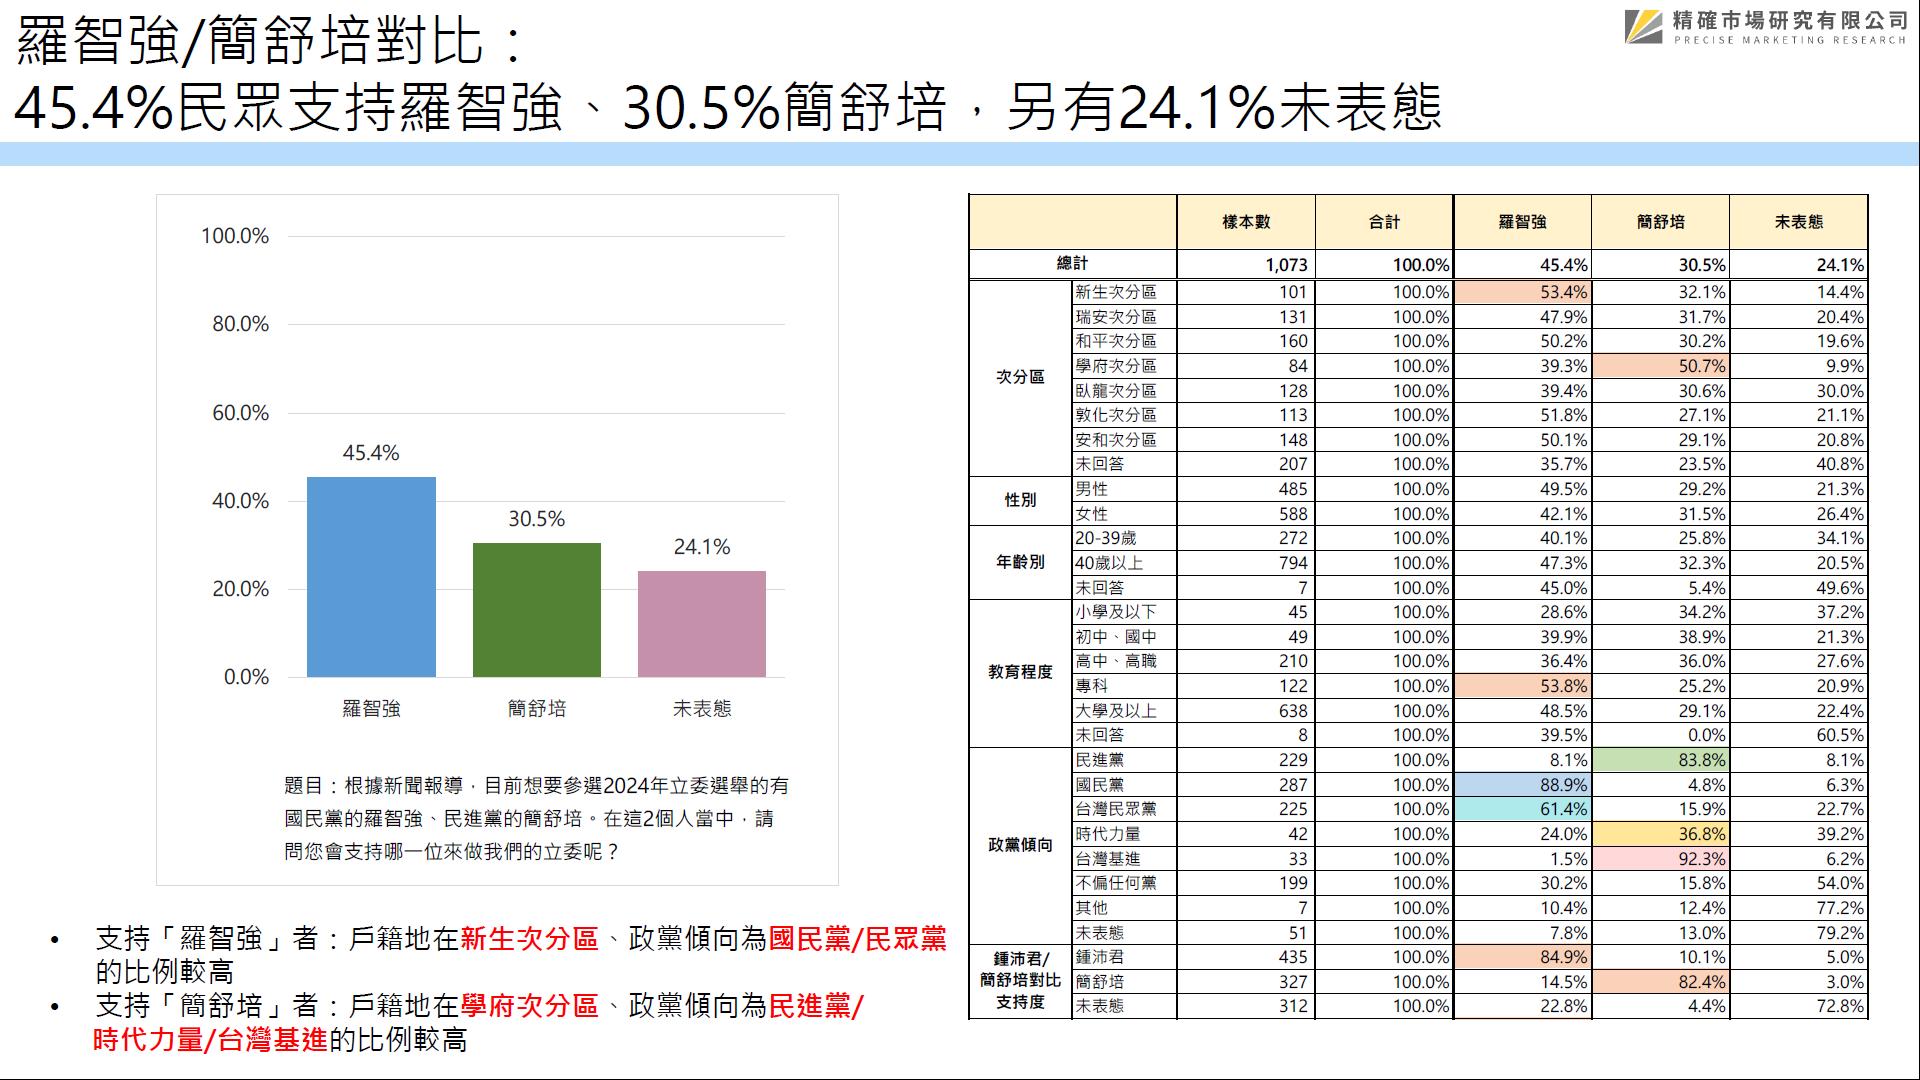This screenshot has width=1920, height=1080.
Task: Click the pink highlighted 92.3% cell
Action: [1660, 859]
